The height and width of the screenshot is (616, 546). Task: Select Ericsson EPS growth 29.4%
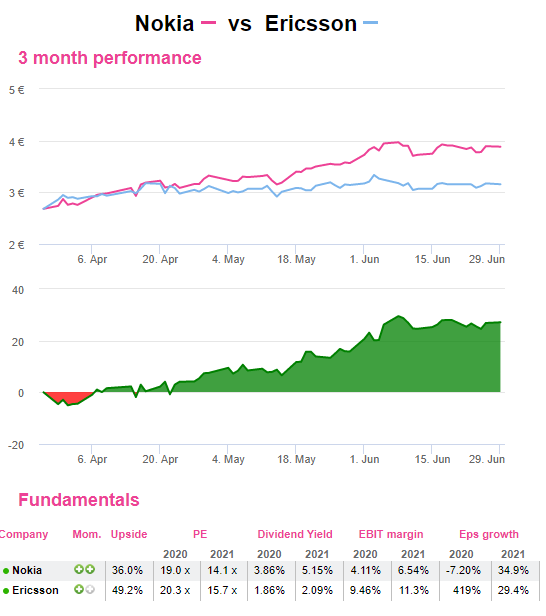(513, 590)
